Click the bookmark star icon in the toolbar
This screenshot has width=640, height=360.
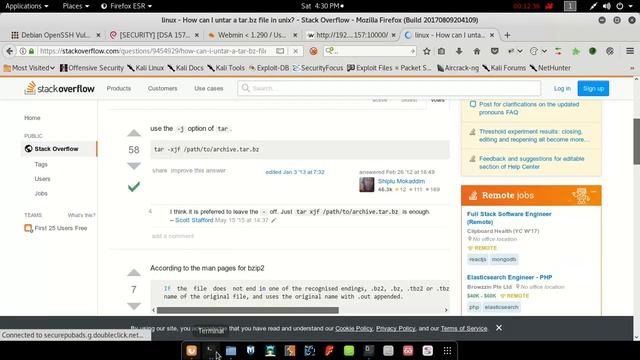coord(427,51)
